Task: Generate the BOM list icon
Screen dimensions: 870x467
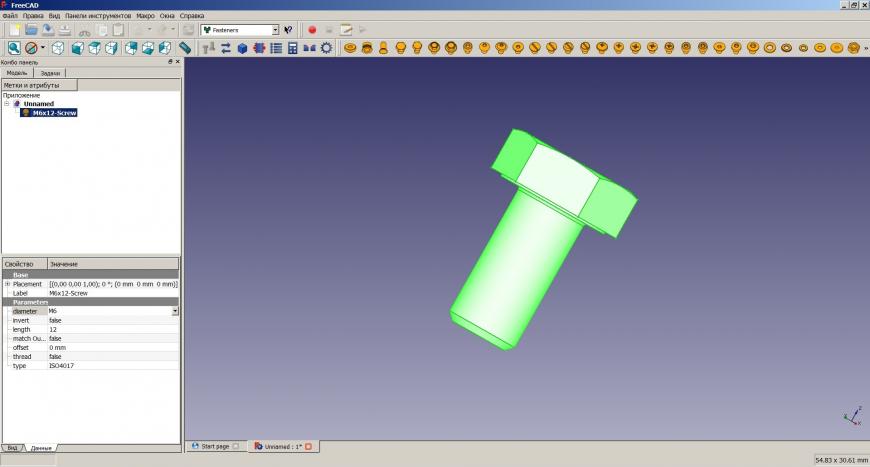Action: (x=276, y=48)
